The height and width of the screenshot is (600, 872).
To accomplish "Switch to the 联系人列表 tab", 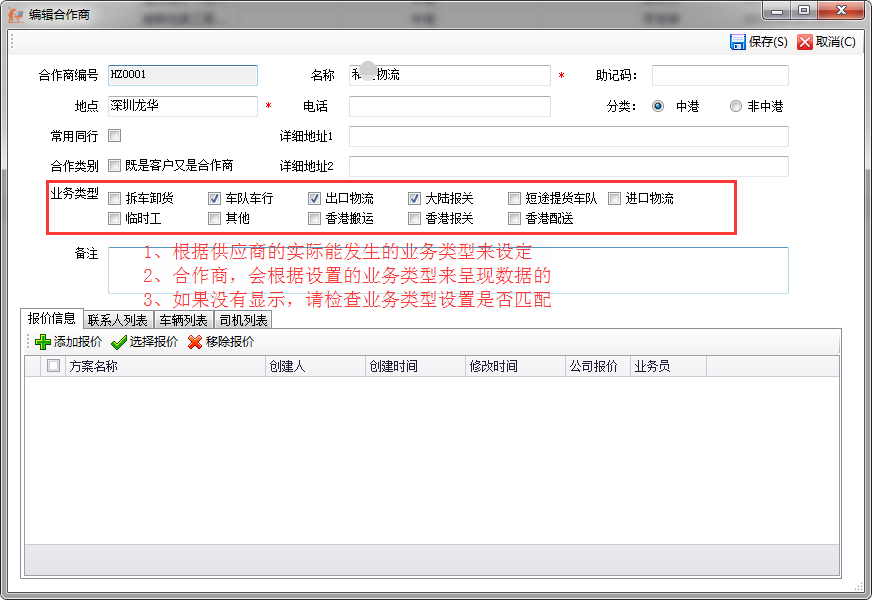I will tap(118, 320).
